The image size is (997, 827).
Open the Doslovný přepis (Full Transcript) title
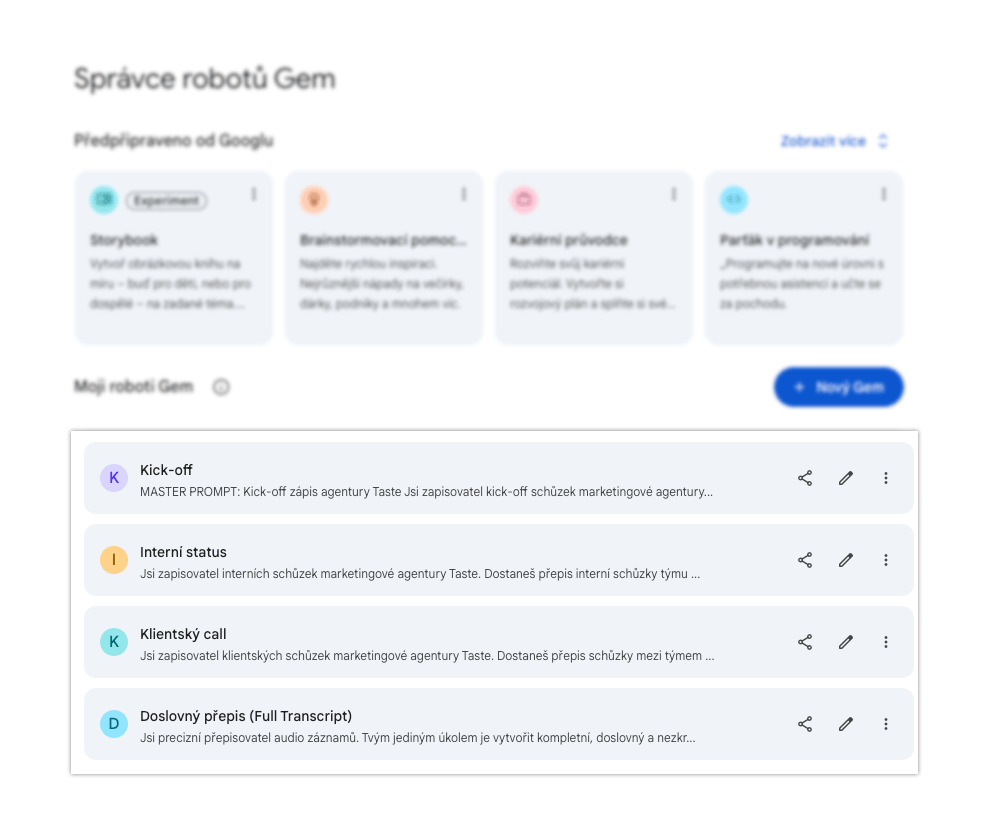point(246,716)
